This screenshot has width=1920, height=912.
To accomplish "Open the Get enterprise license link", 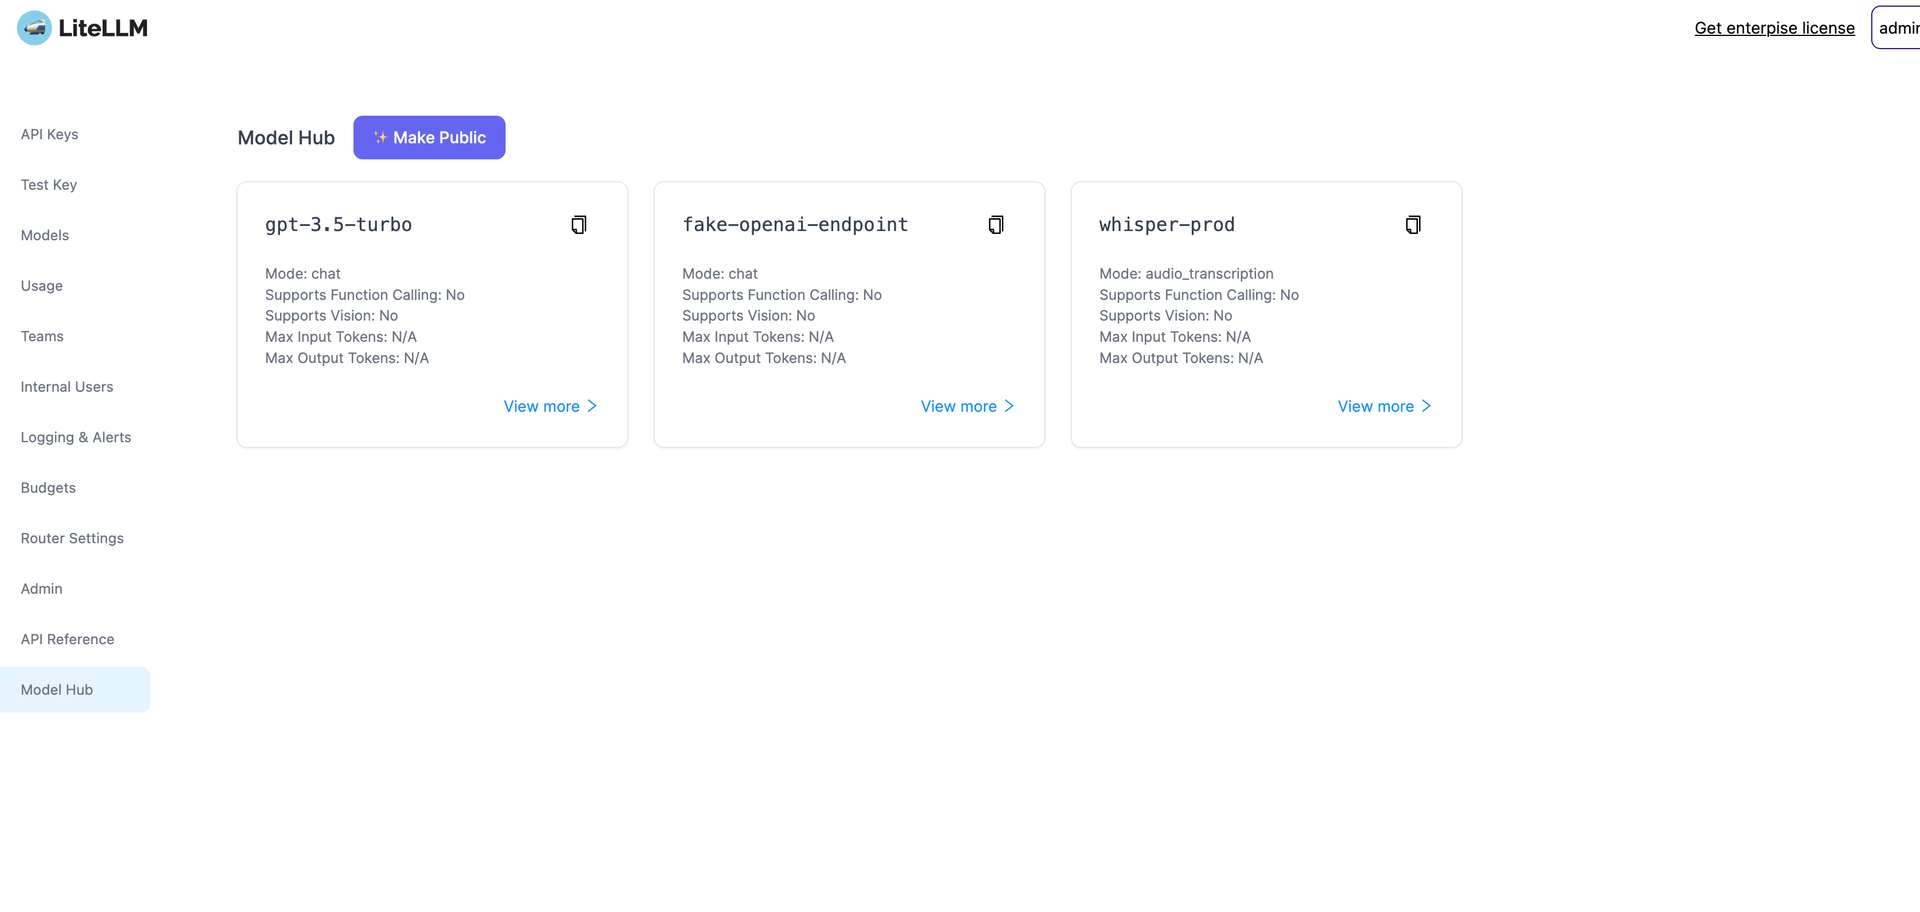I will click(x=1774, y=27).
